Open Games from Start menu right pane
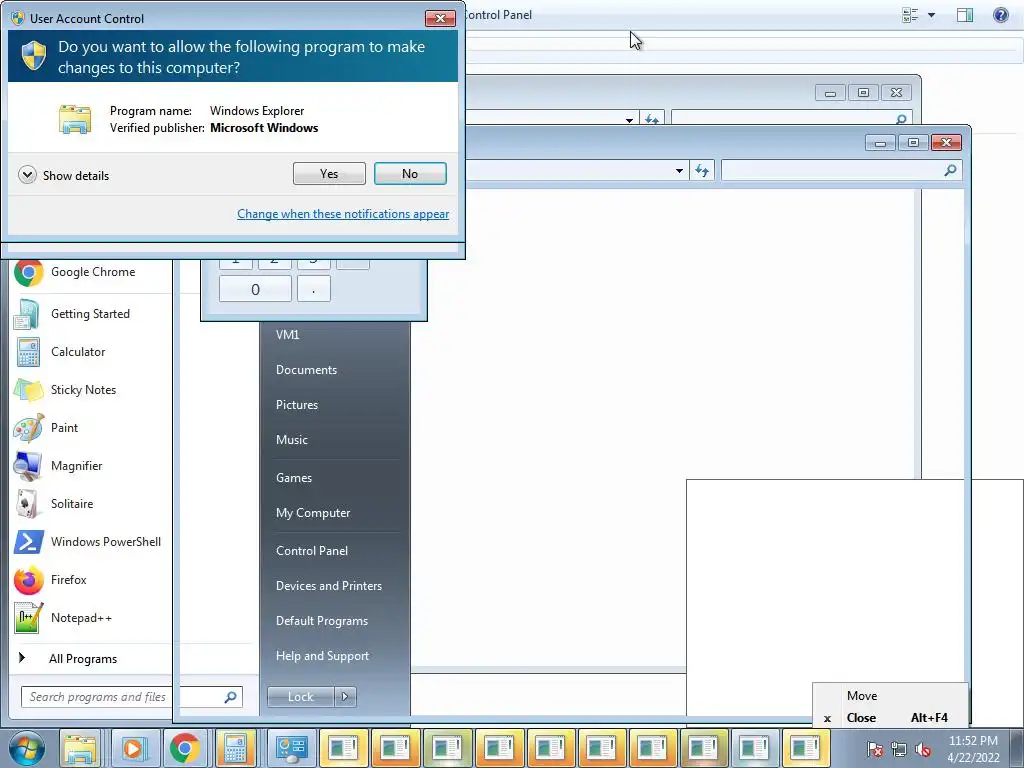Image resolution: width=1024 pixels, height=768 pixels. point(294,477)
